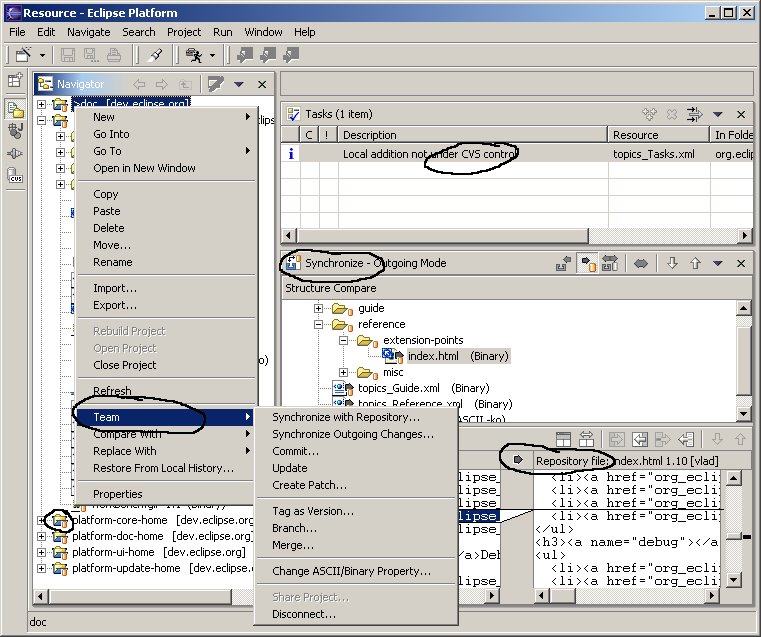Click the Open Perspective icon in left bar
761x637 pixels.
[16, 80]
